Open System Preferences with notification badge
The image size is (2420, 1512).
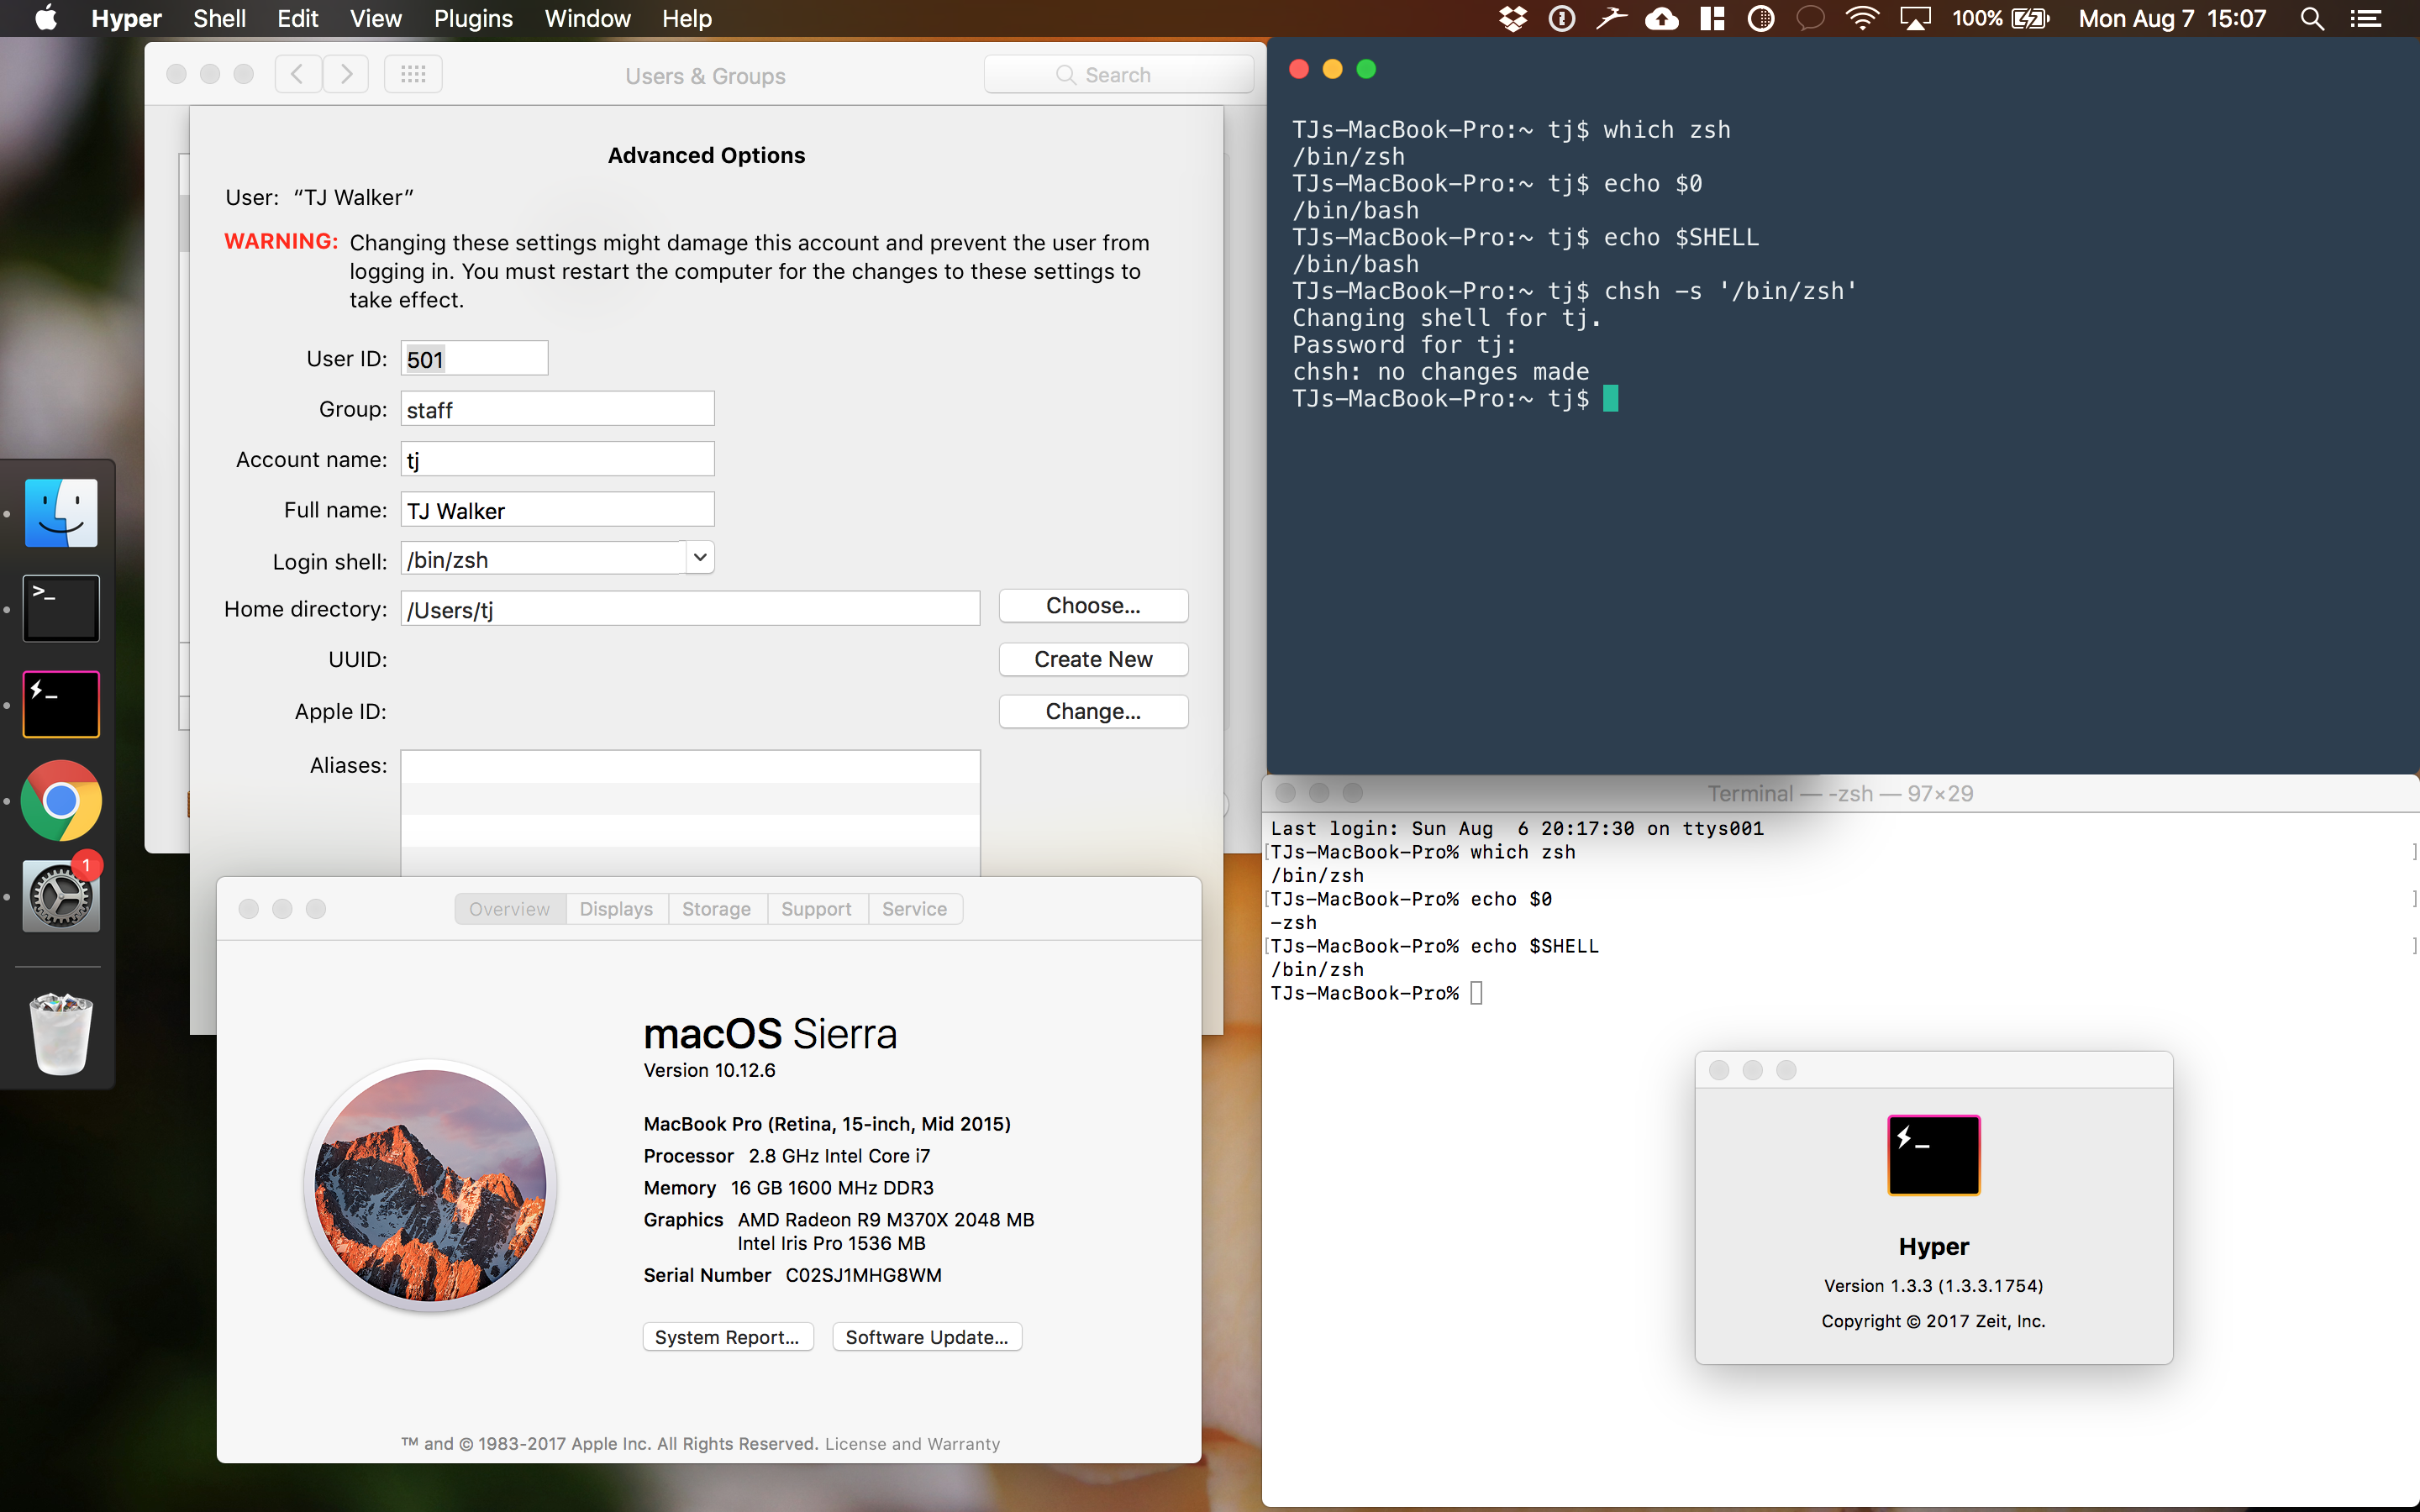60,896
